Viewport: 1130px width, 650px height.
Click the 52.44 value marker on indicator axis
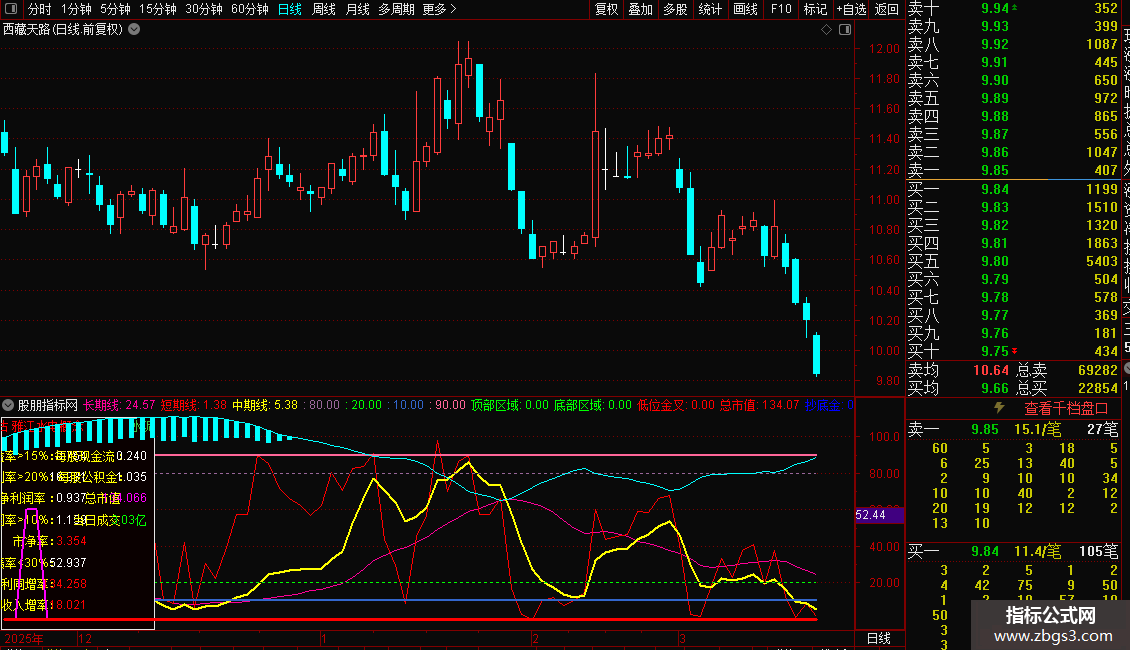point(872,515)
